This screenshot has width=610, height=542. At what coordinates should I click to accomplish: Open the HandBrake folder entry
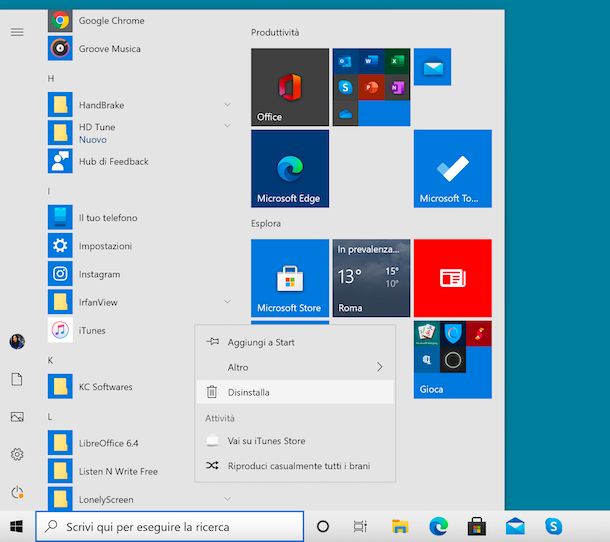pos(140,105)
